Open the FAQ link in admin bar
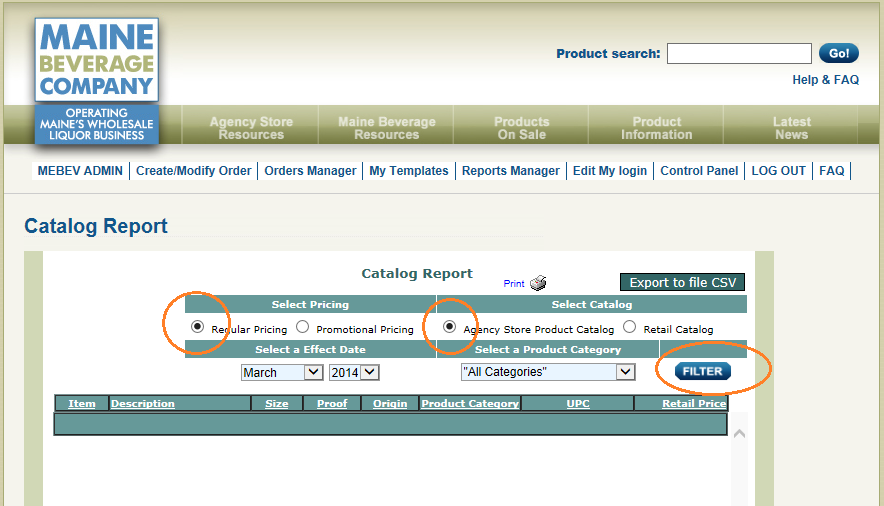 tap(832, 171)
